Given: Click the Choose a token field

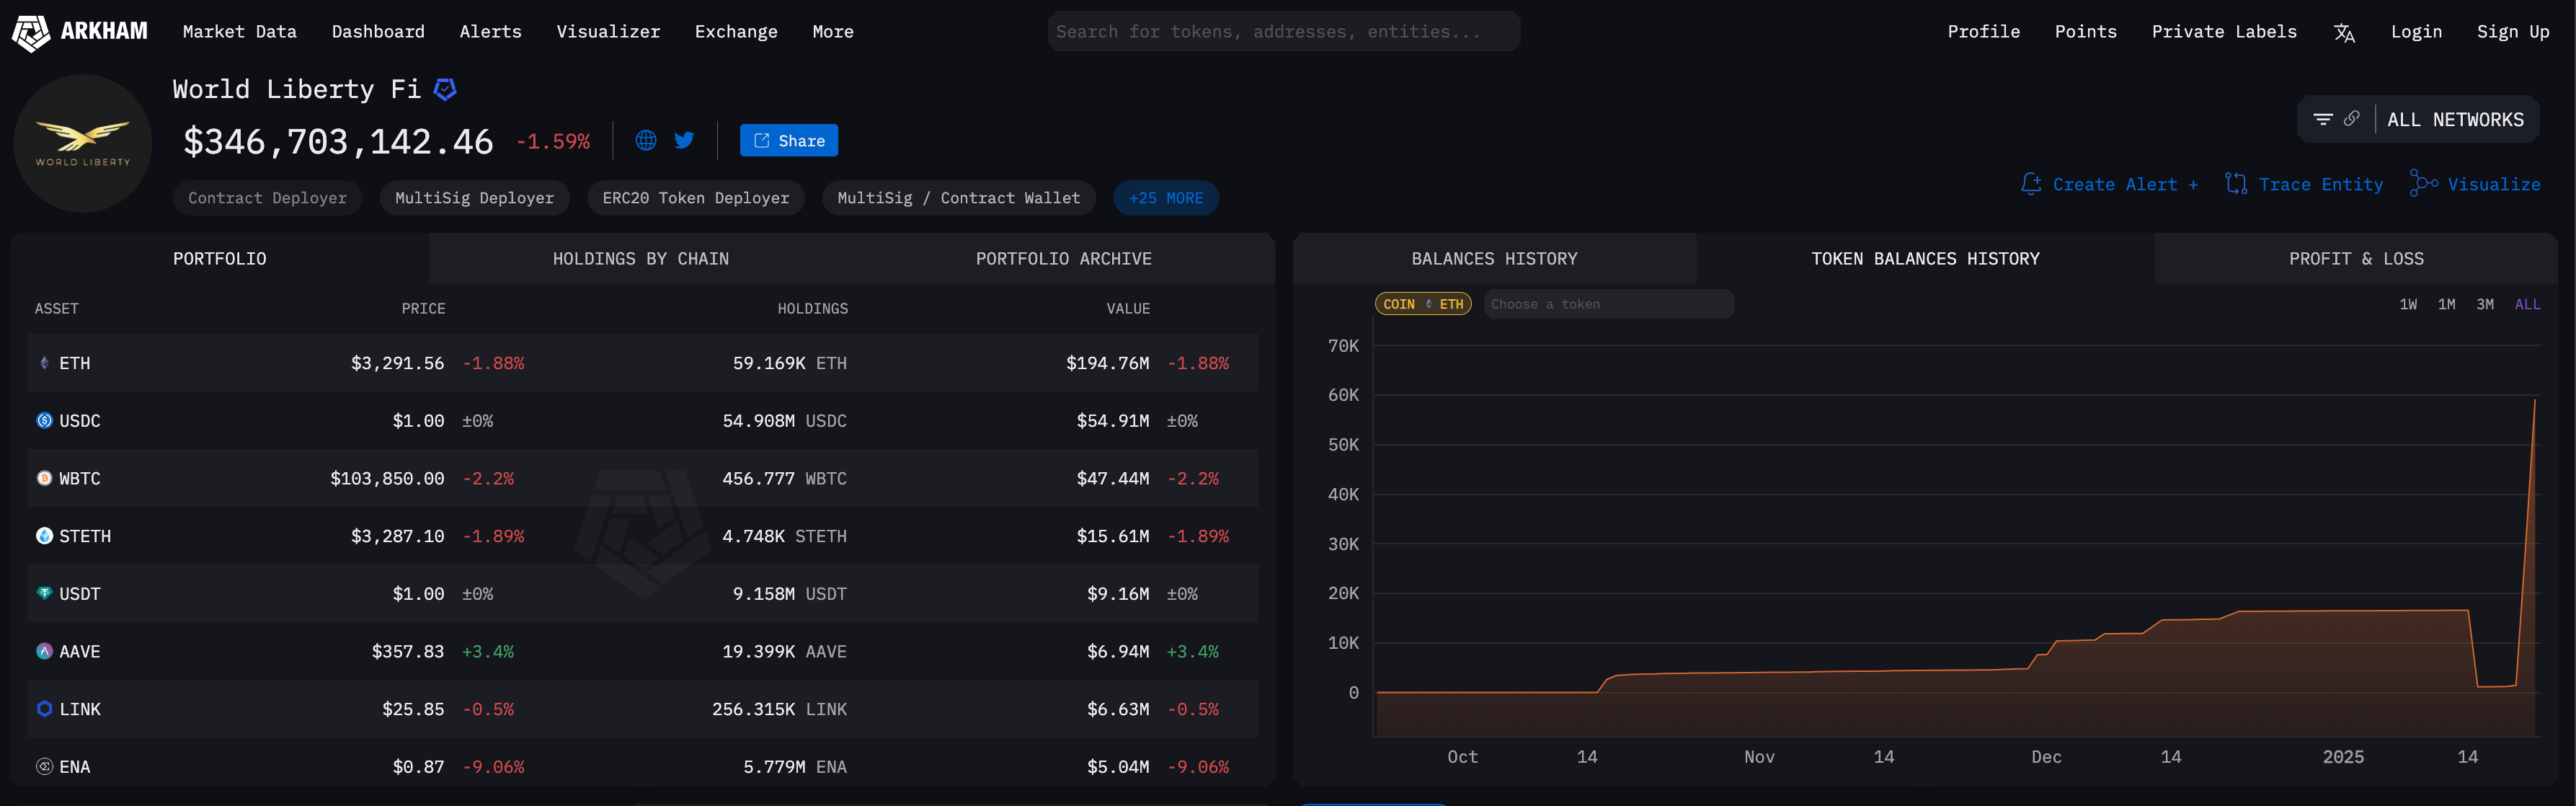Looking at the screenshot, I should pos(1608,304).
